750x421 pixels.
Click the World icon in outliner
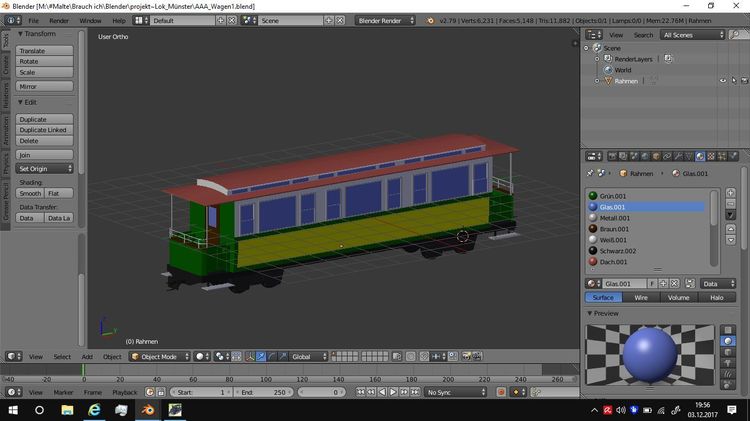[x=608, y=70]
